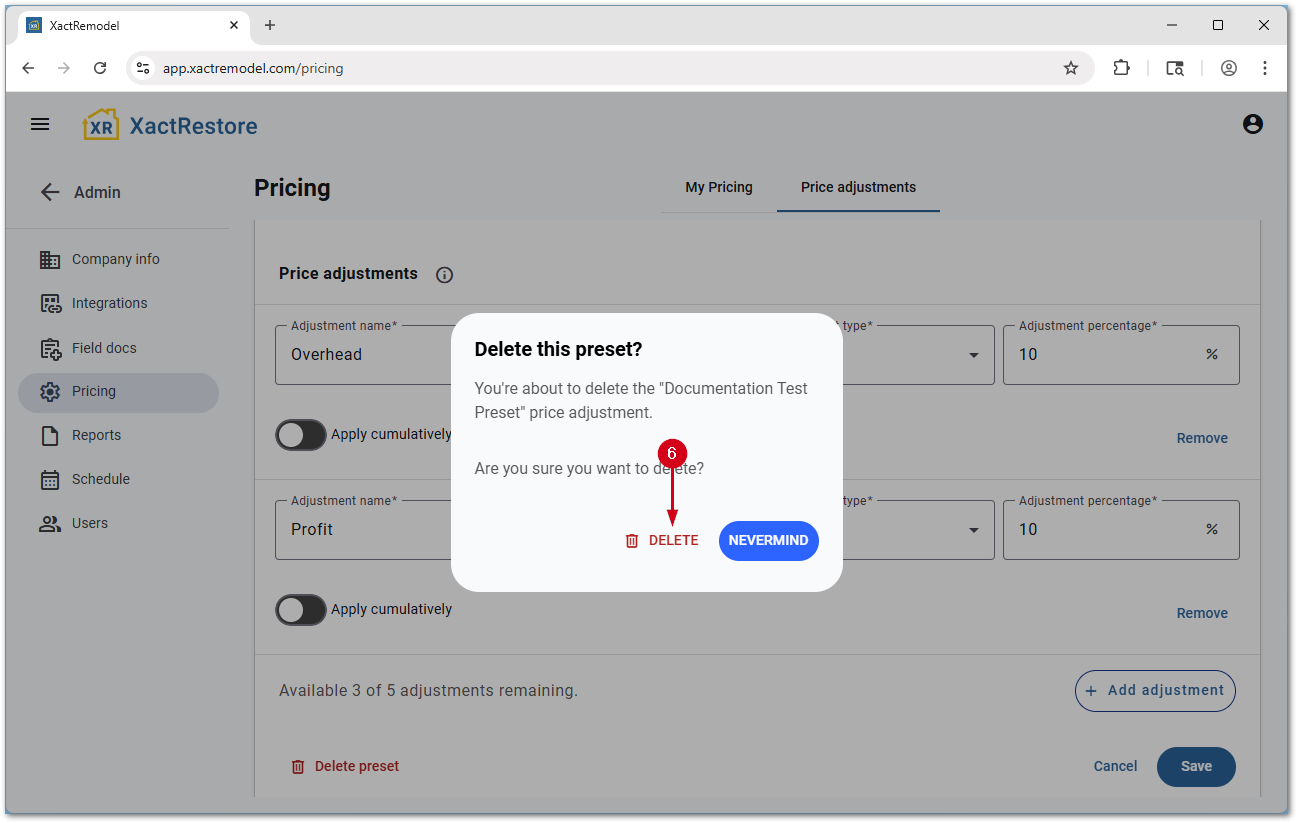Toggle Apply cumulatively for Overhead adjustment
Screen dimensions: 1297x823
pos(301,435)
